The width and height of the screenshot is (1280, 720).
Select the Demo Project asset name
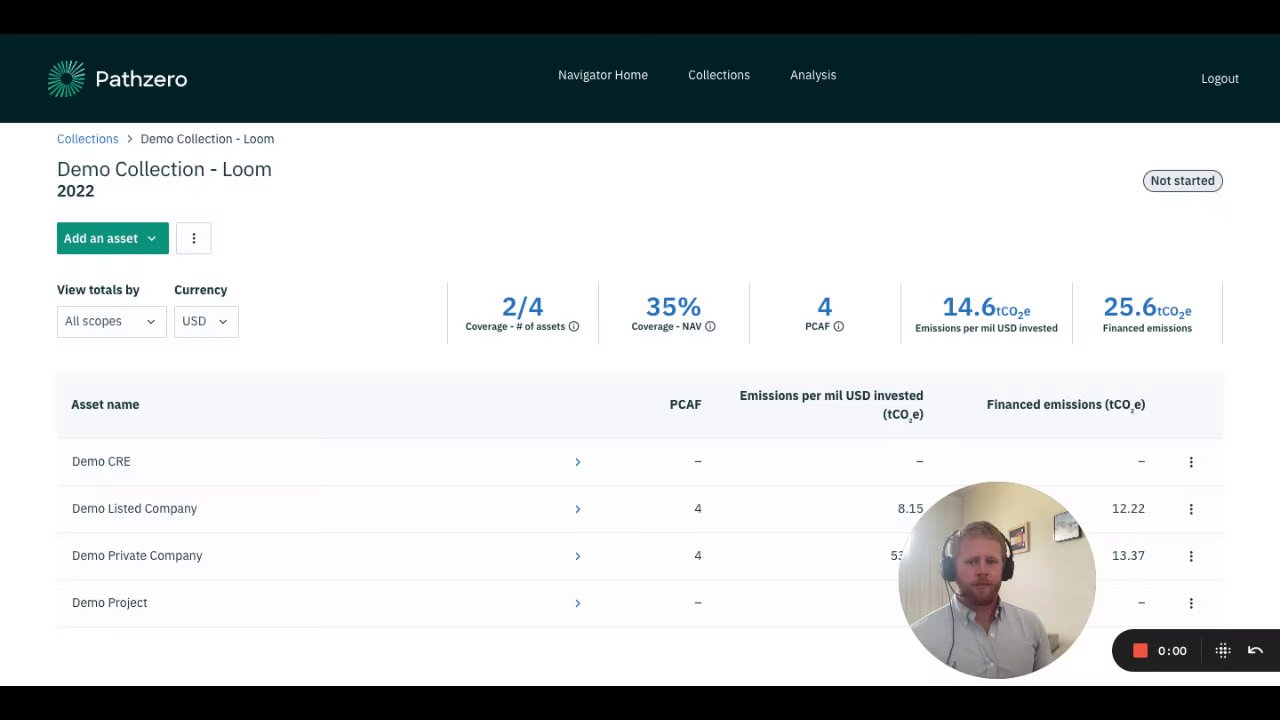pos(110,603)
